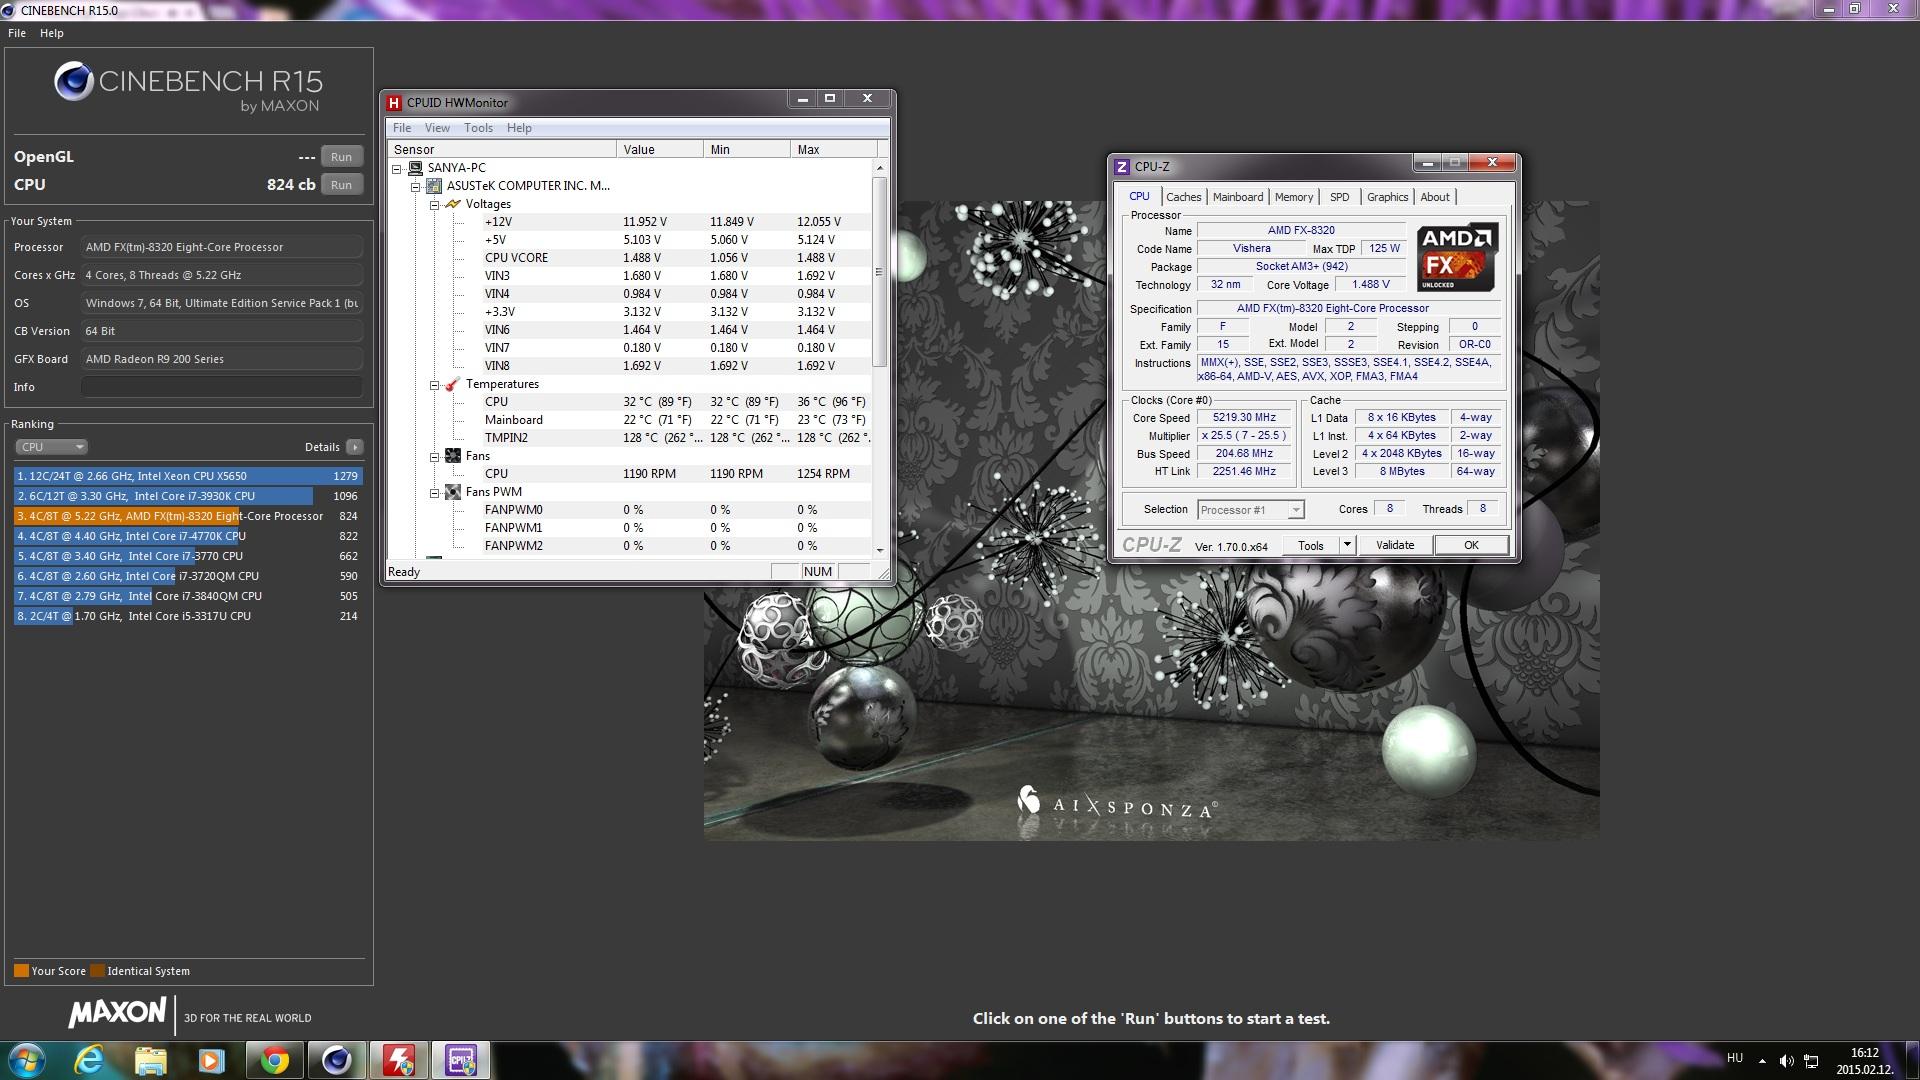Click the Fans group icon
This screenshot has height=1080, width=1920.
(x=452, y=456)
